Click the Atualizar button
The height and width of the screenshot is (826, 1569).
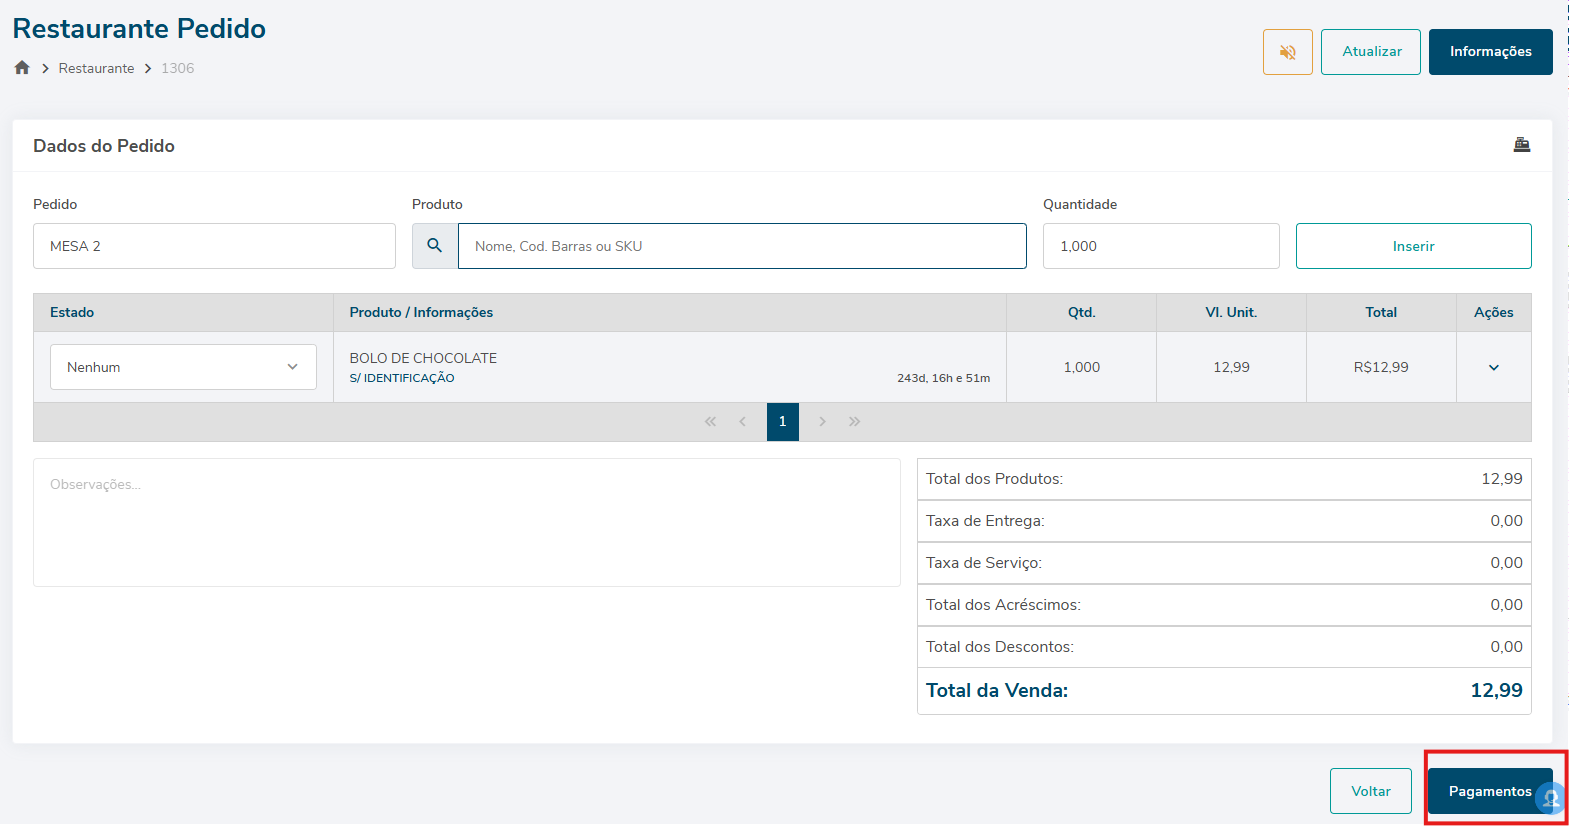click(x=1370, y=52)
